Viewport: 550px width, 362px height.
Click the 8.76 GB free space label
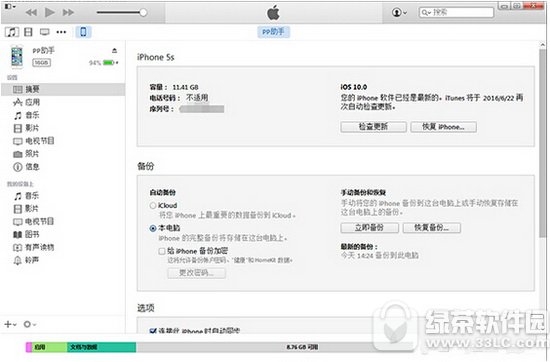coord(302,347)
